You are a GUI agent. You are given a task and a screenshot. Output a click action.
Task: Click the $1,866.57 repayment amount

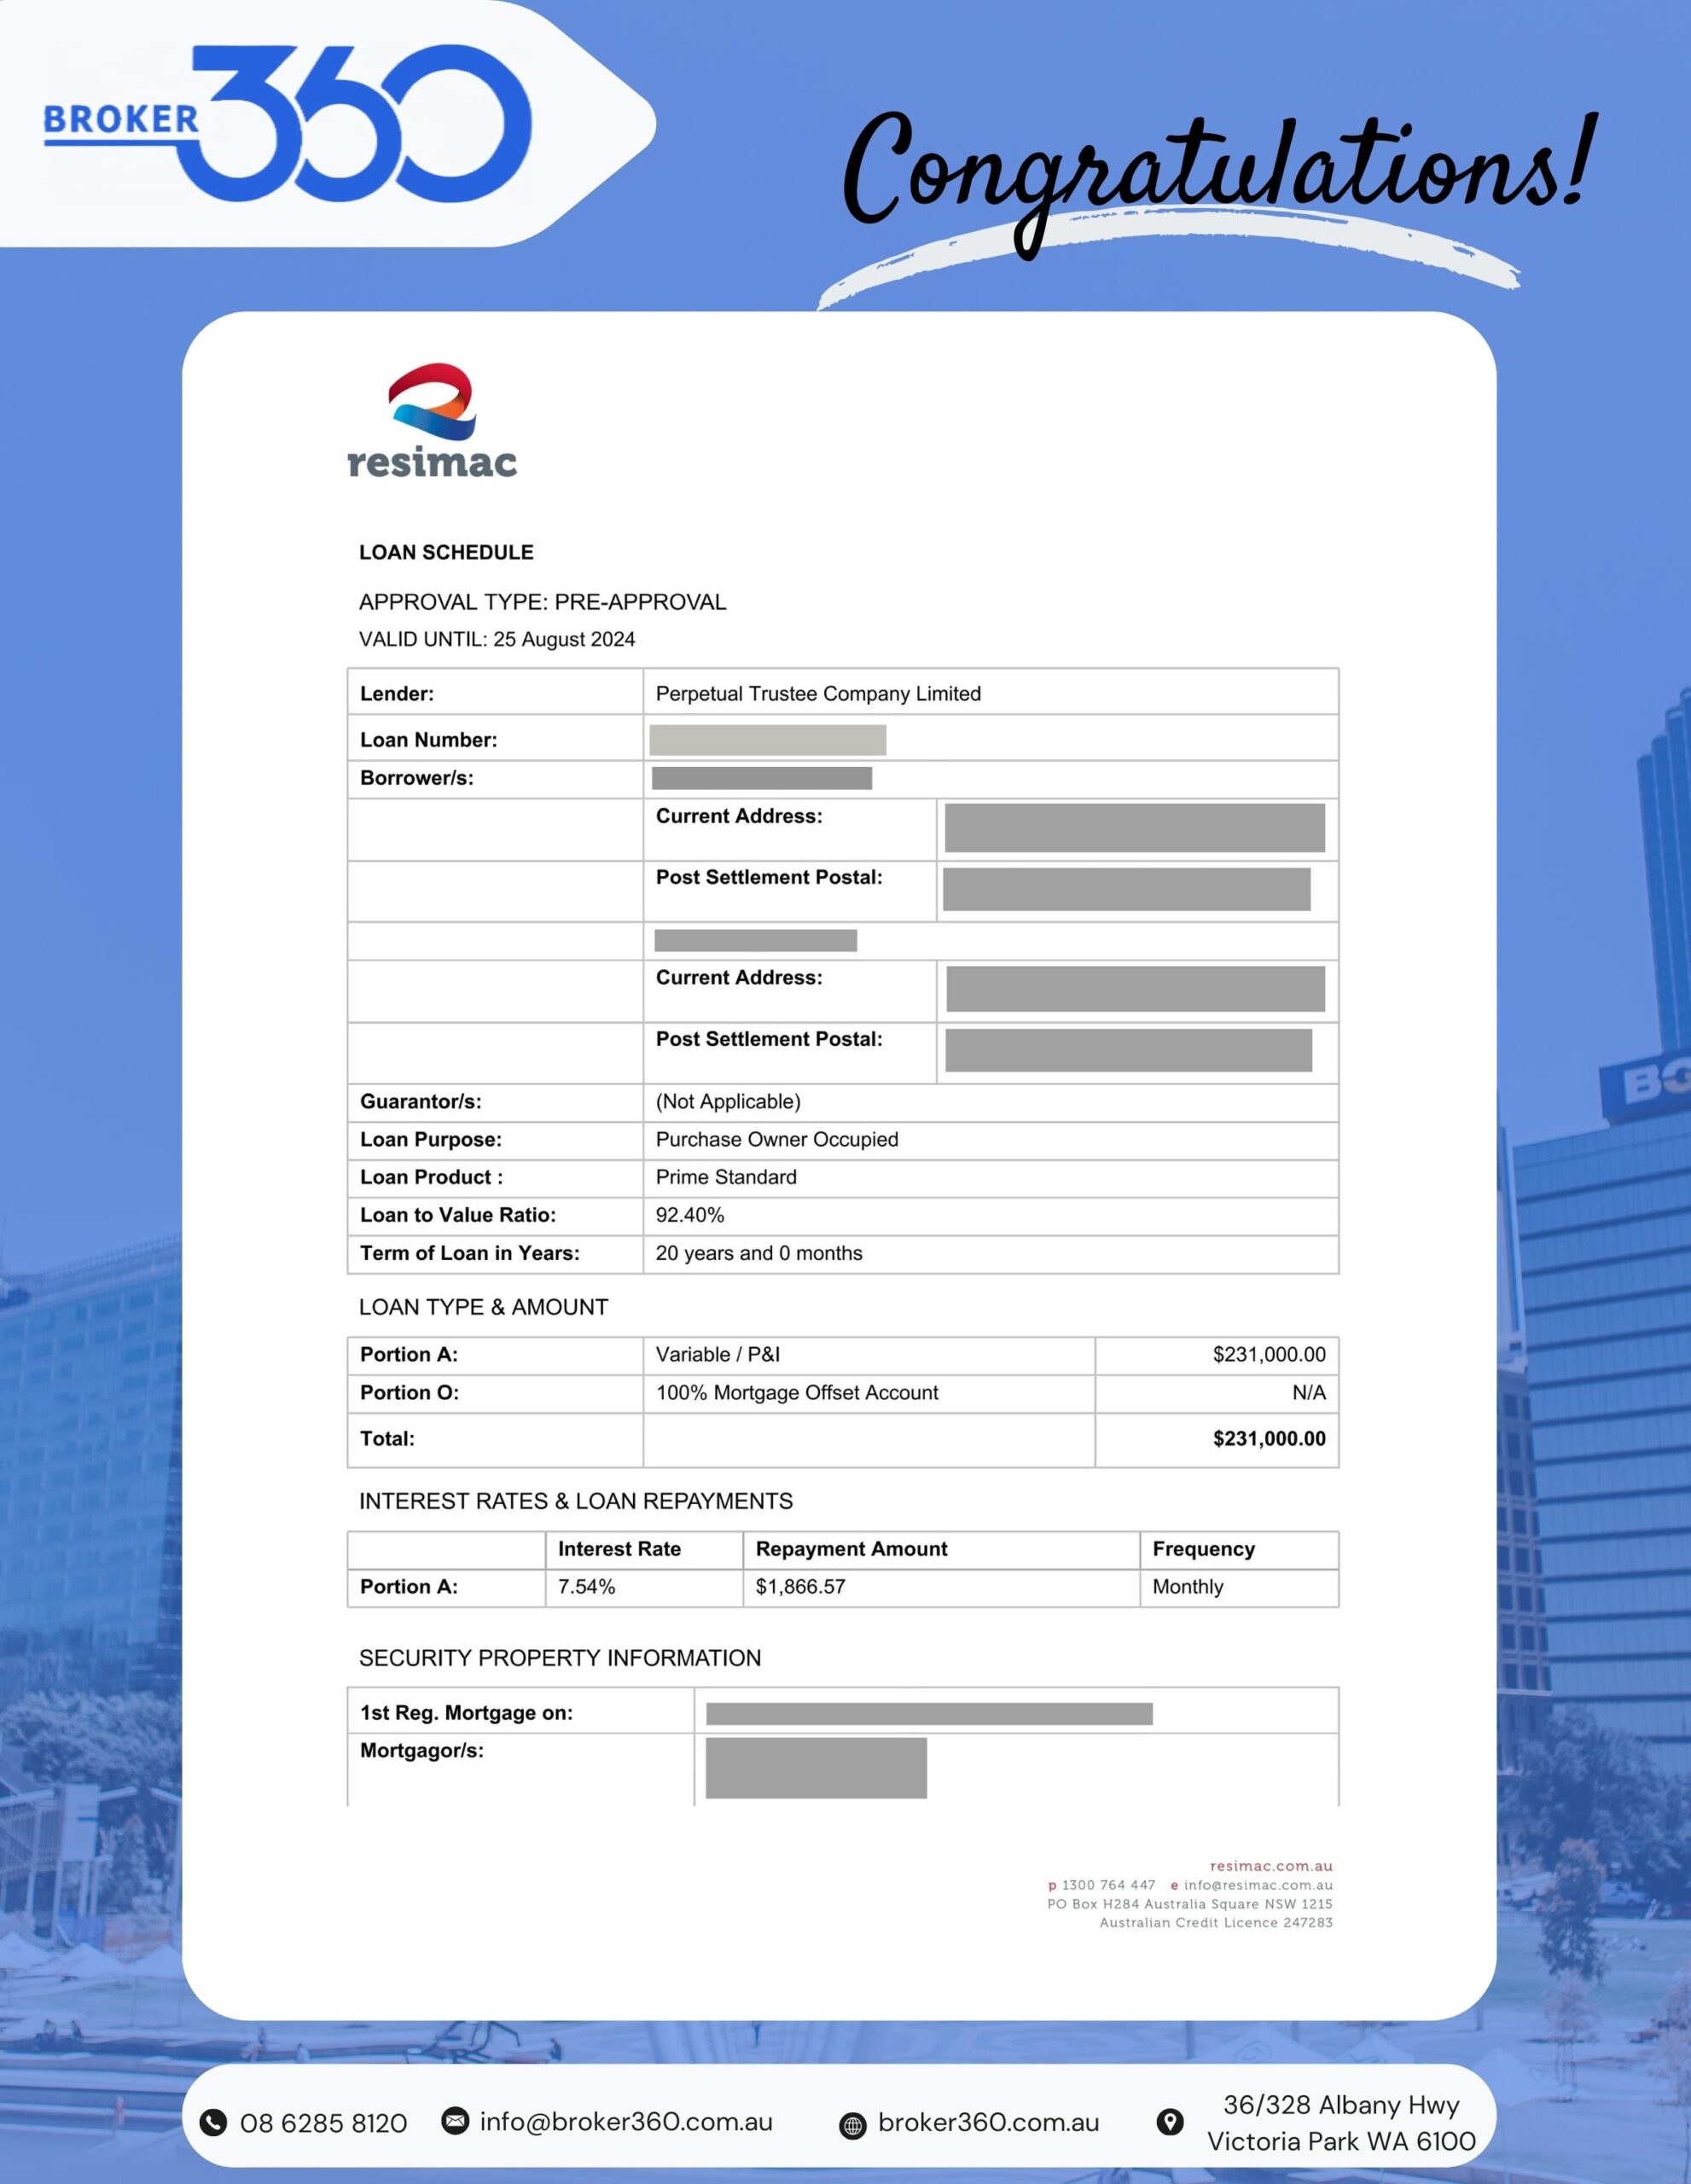click(x=800, y=1587)
